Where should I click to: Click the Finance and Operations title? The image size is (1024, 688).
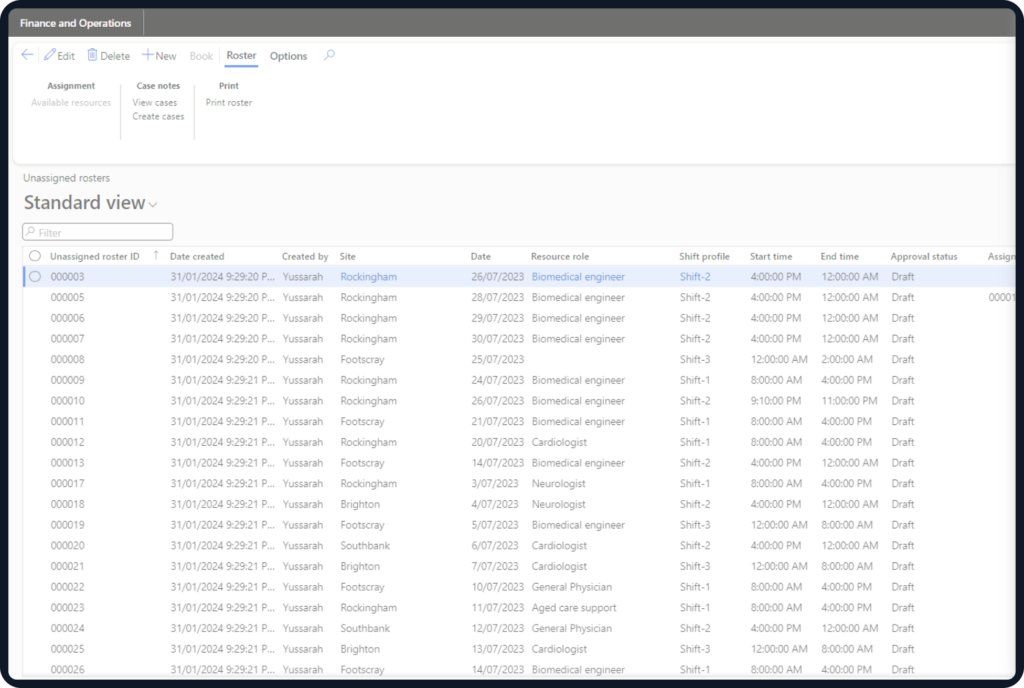(75, 23)
